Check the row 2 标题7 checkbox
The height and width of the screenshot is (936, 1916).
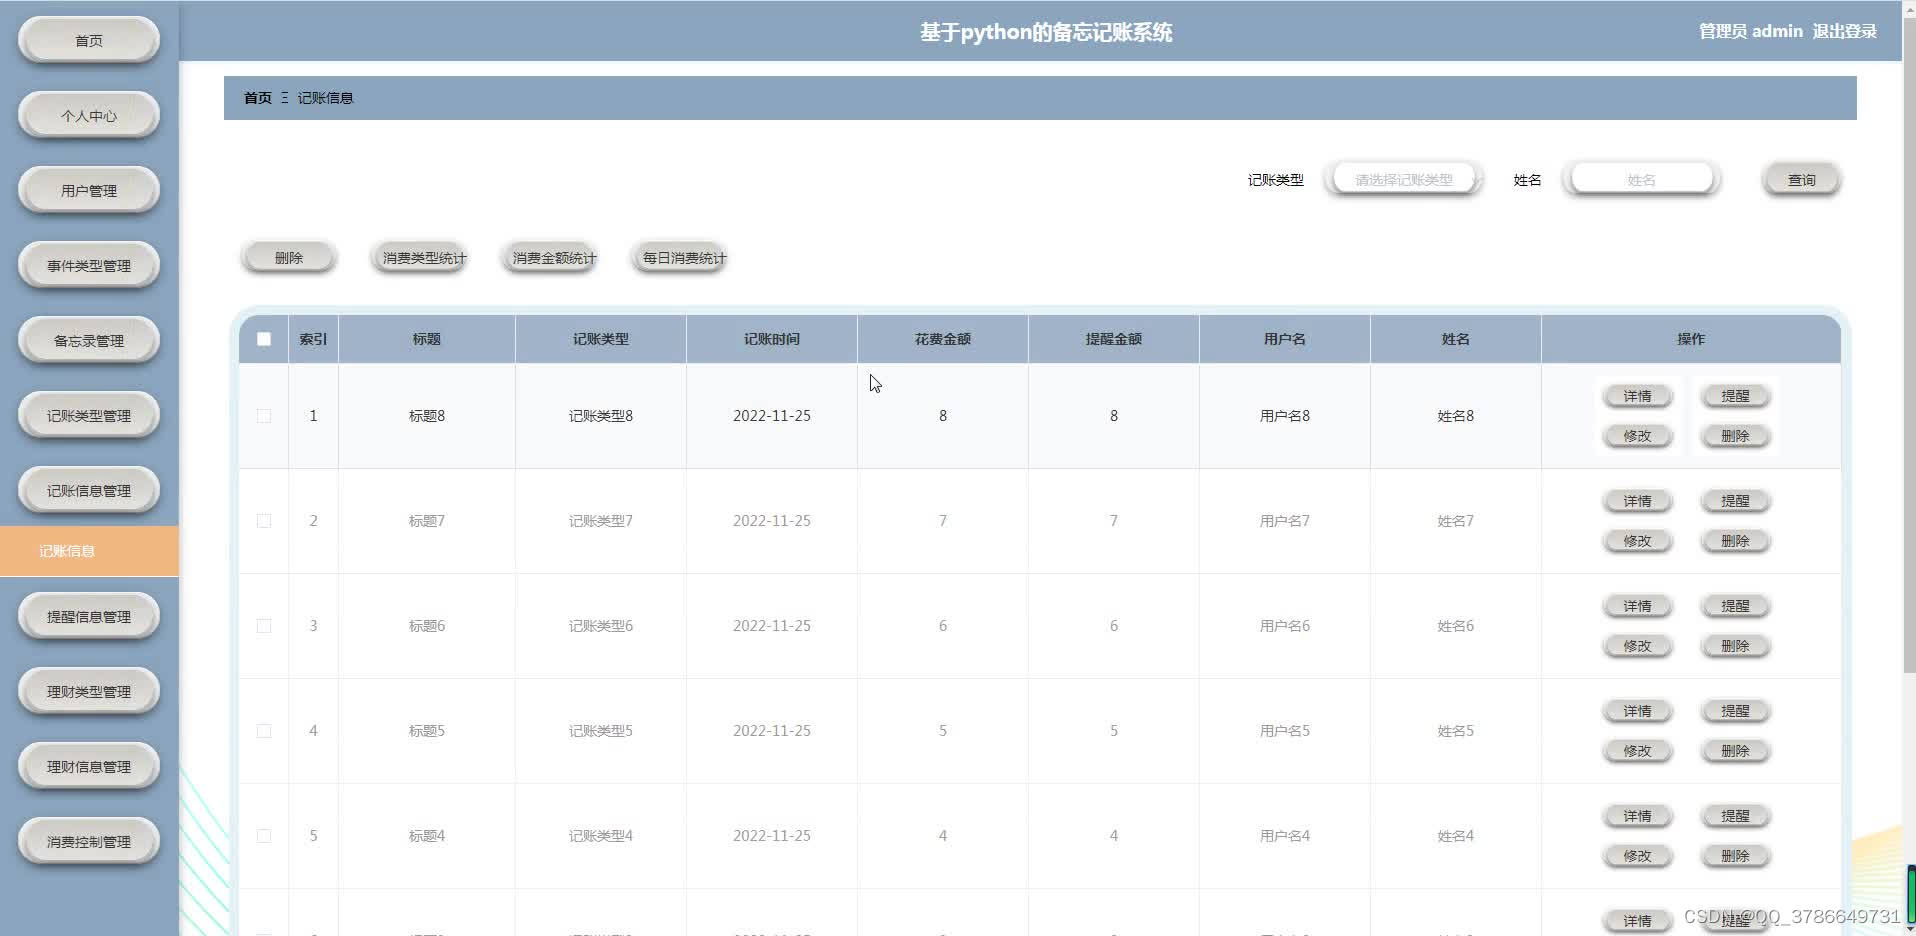[x=264, y=521]
